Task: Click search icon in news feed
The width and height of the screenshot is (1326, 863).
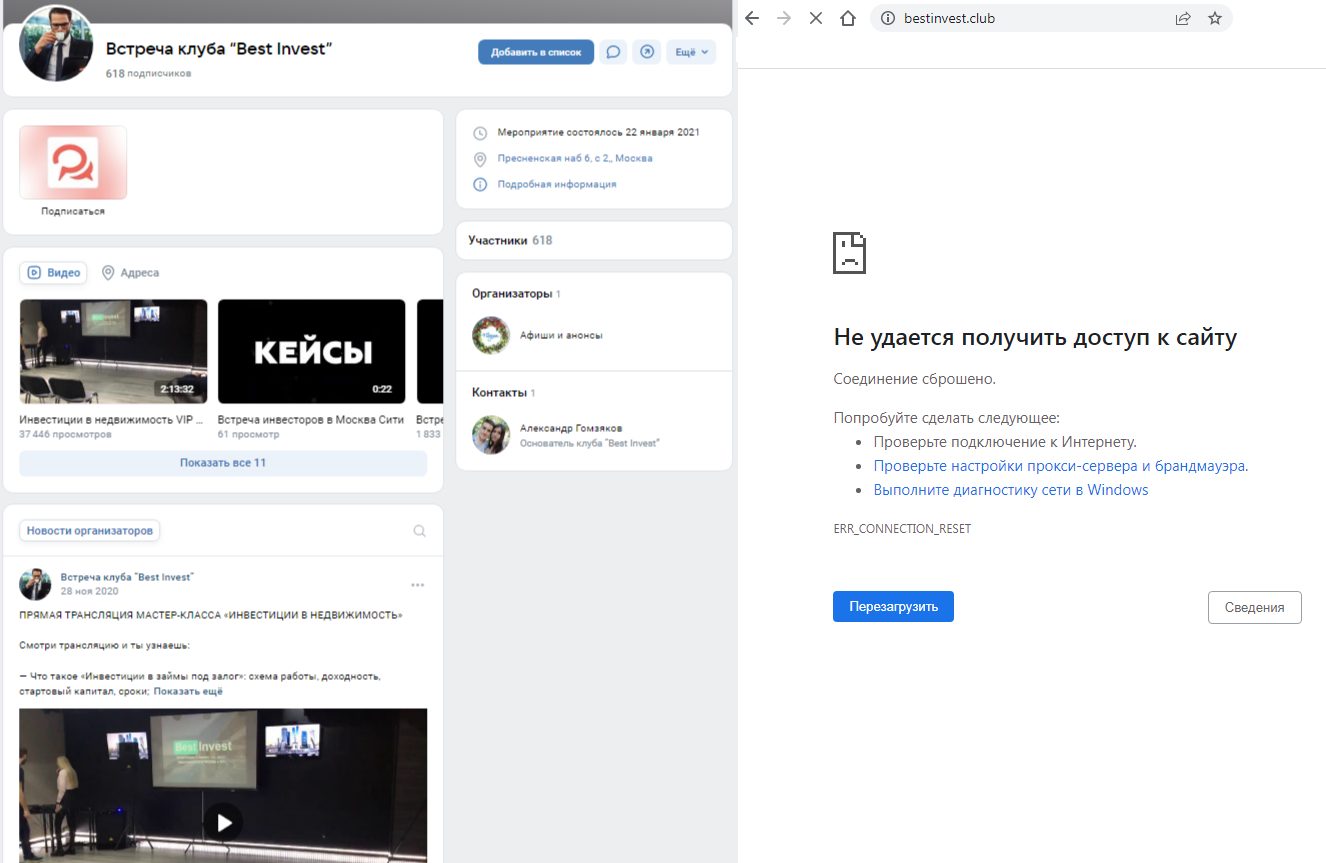Action: (419, 531)
